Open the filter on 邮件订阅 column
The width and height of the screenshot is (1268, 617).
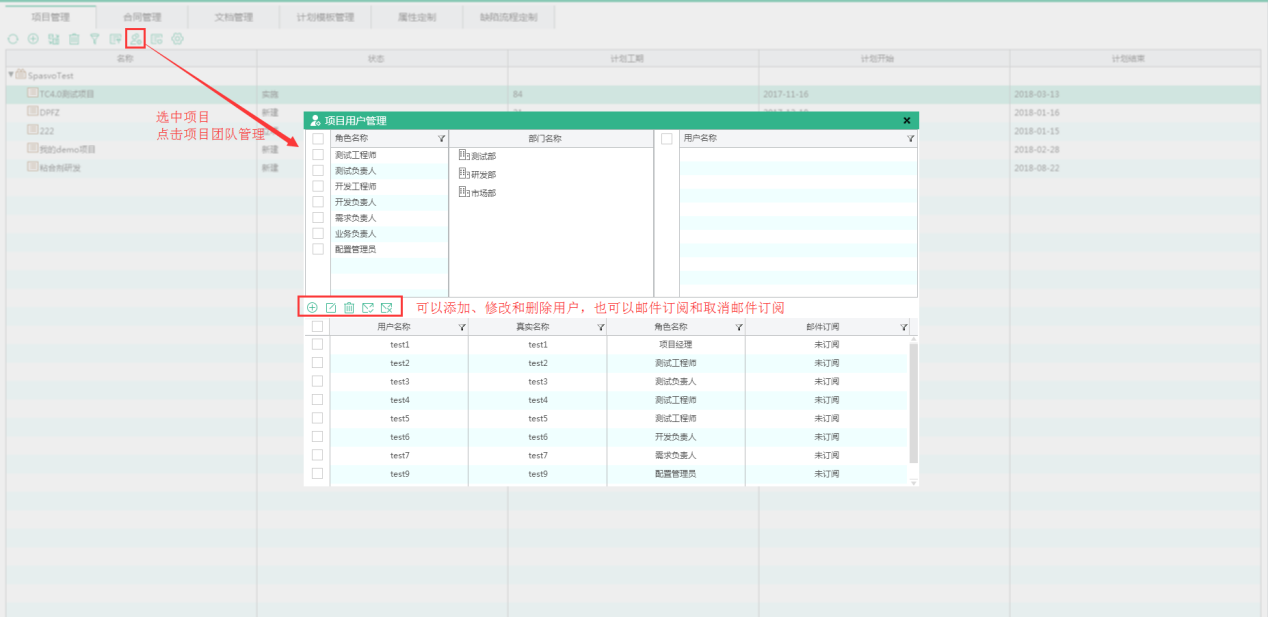pos(903,327)
